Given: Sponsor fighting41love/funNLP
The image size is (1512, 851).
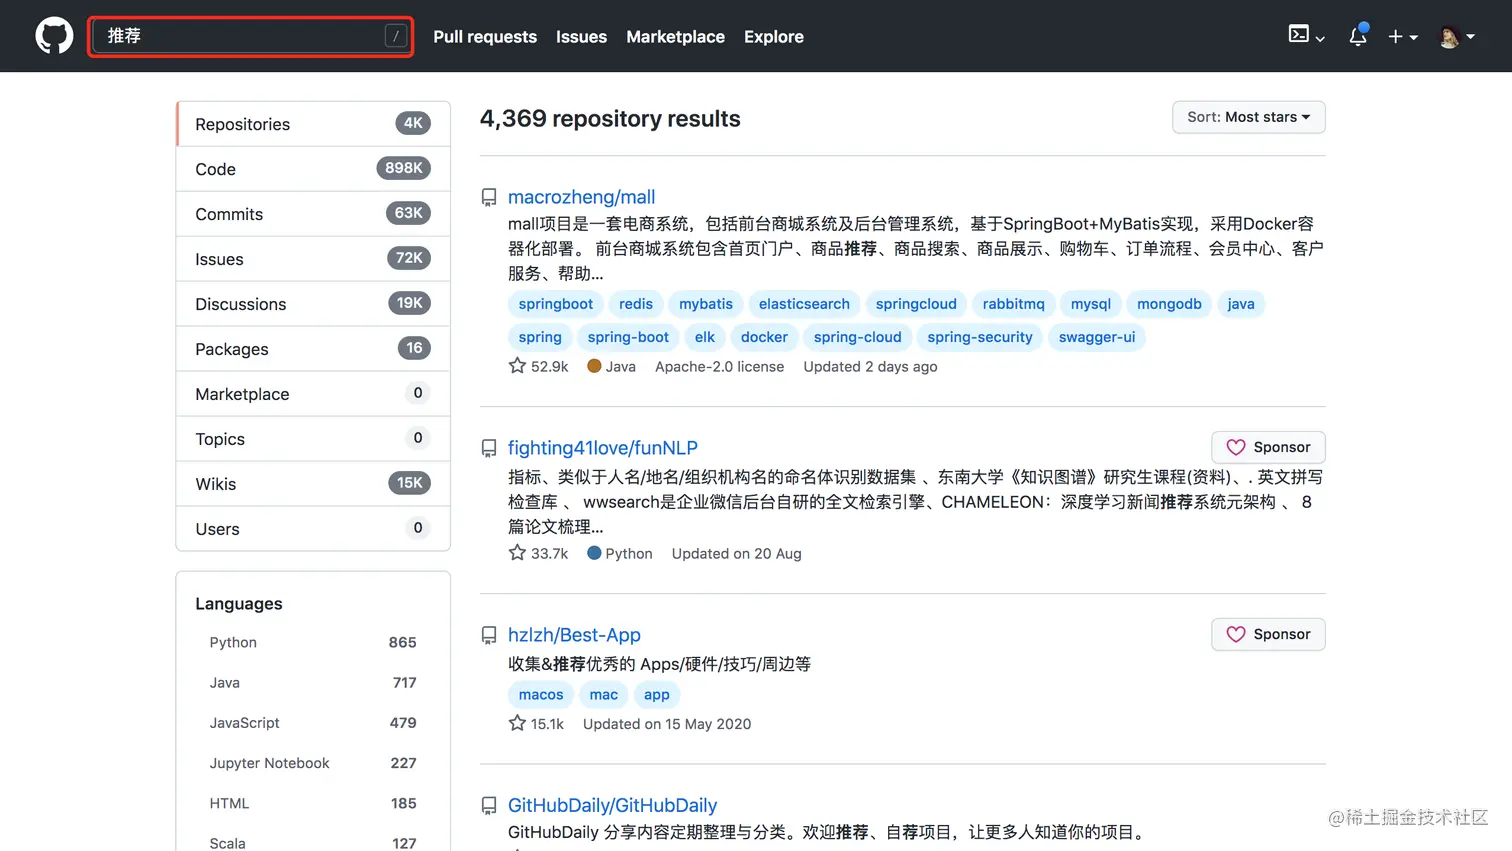Looking at the screenshot, I should 1268,447.
